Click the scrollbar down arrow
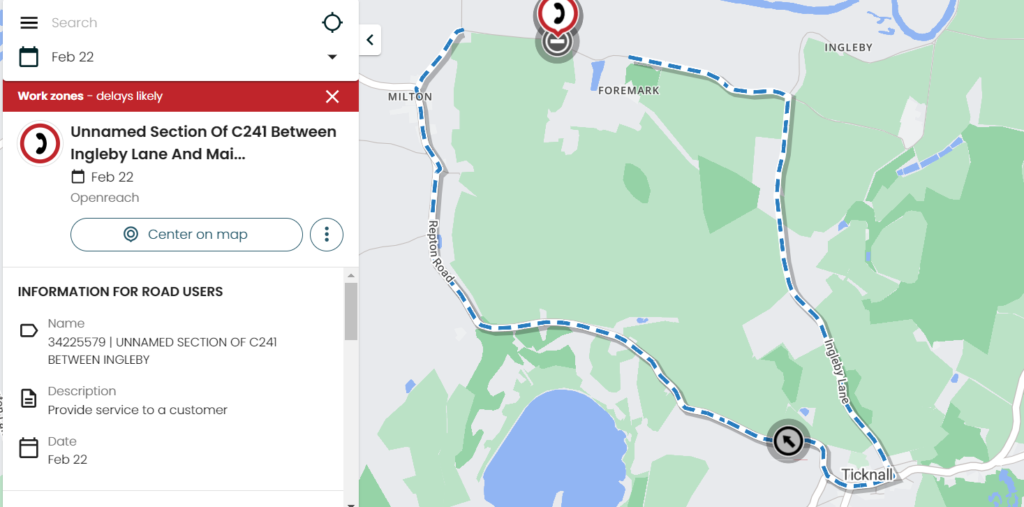 tap(351, 504)
